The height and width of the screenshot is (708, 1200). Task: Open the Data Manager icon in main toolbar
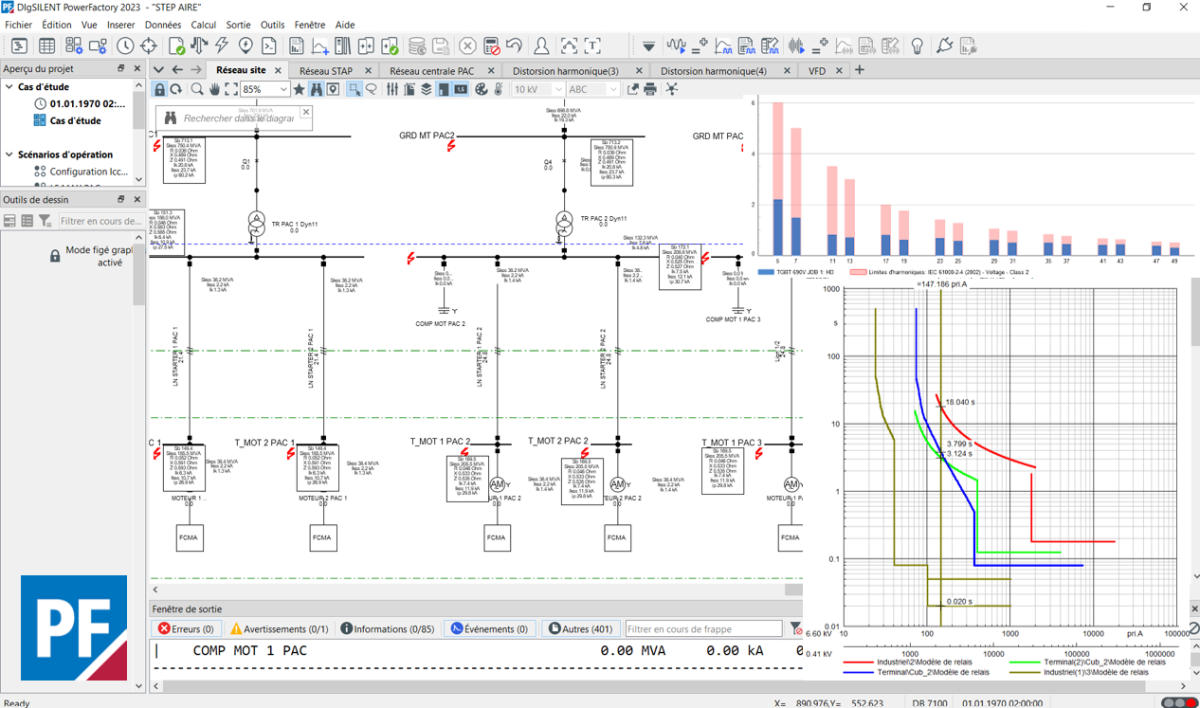[20, 45]
